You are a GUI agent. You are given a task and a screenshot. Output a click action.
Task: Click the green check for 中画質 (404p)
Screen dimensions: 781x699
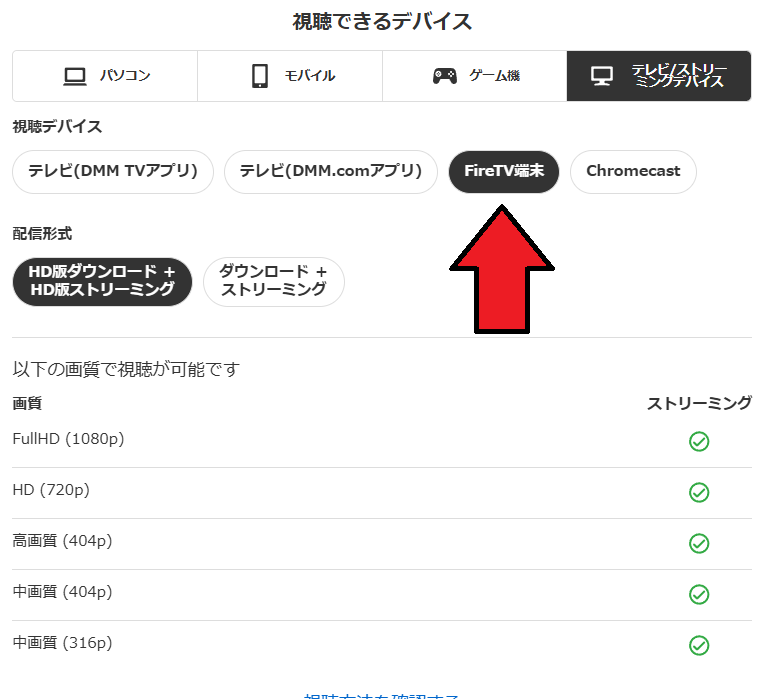[699, 594]
